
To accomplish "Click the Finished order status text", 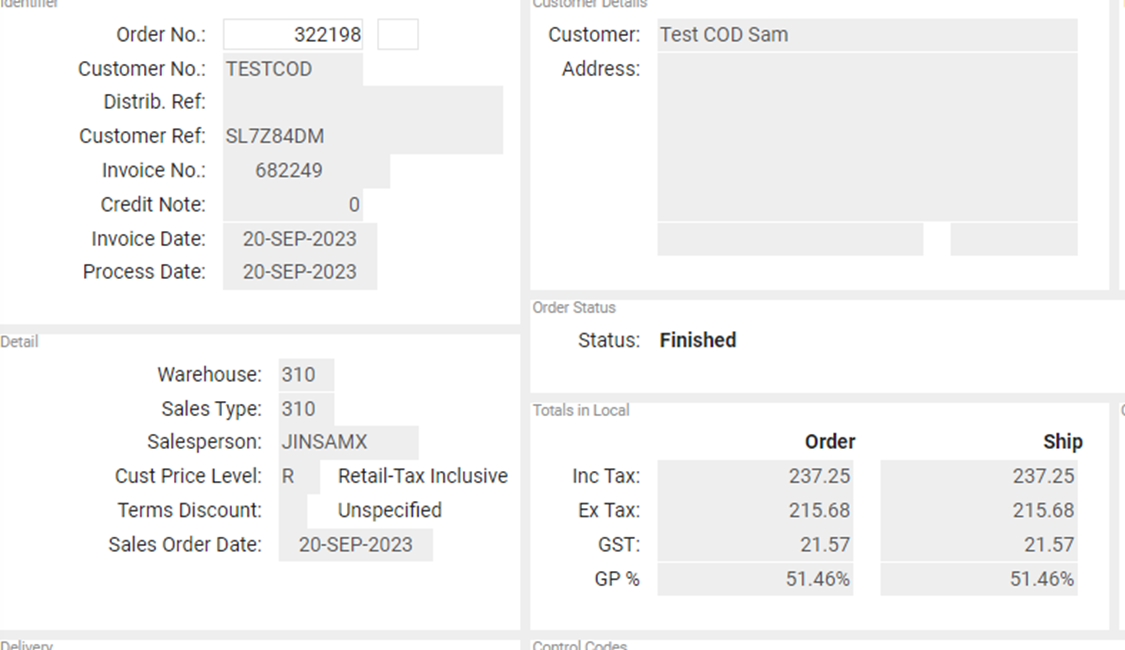I will click(x=698, y=340).
